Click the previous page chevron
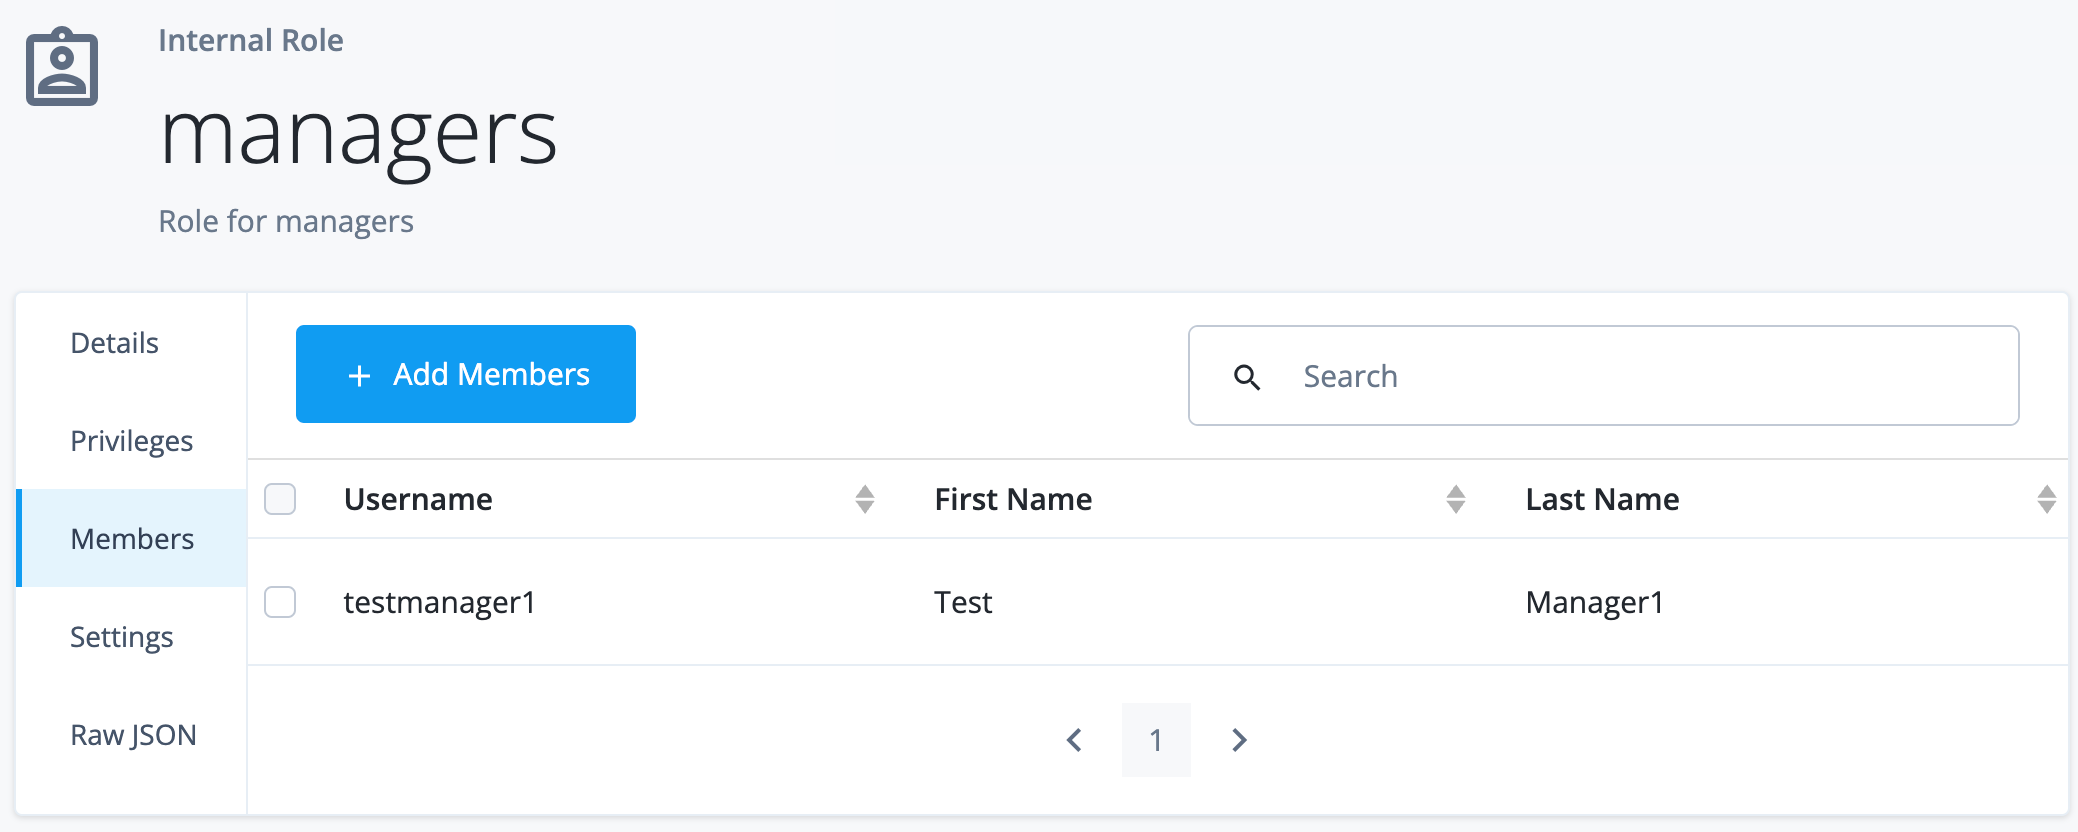The height and width of the screenshot is (832, 2078). [1074, 740]
